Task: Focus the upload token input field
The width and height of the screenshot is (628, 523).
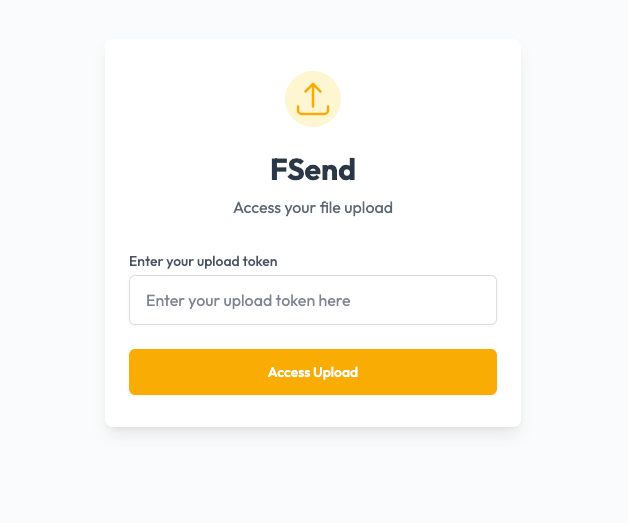Action: [x=313, y=300]
